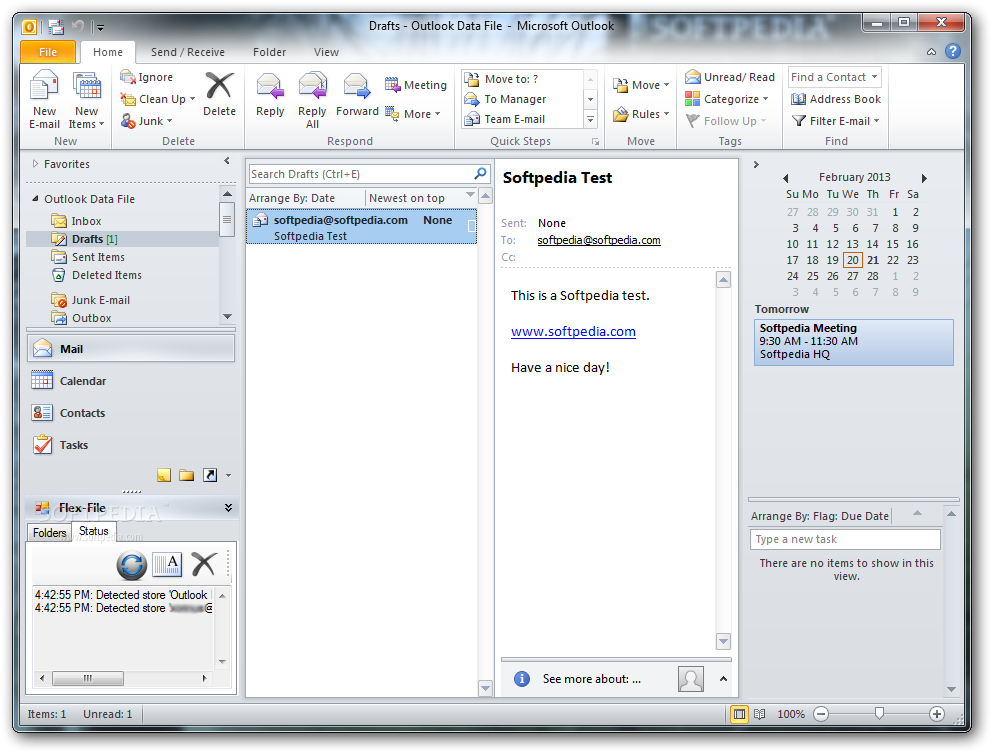The height and width of the screenshot is (753, 992).
Task: Collapse the Flex-File panel chevron
Action: point(228,507)
